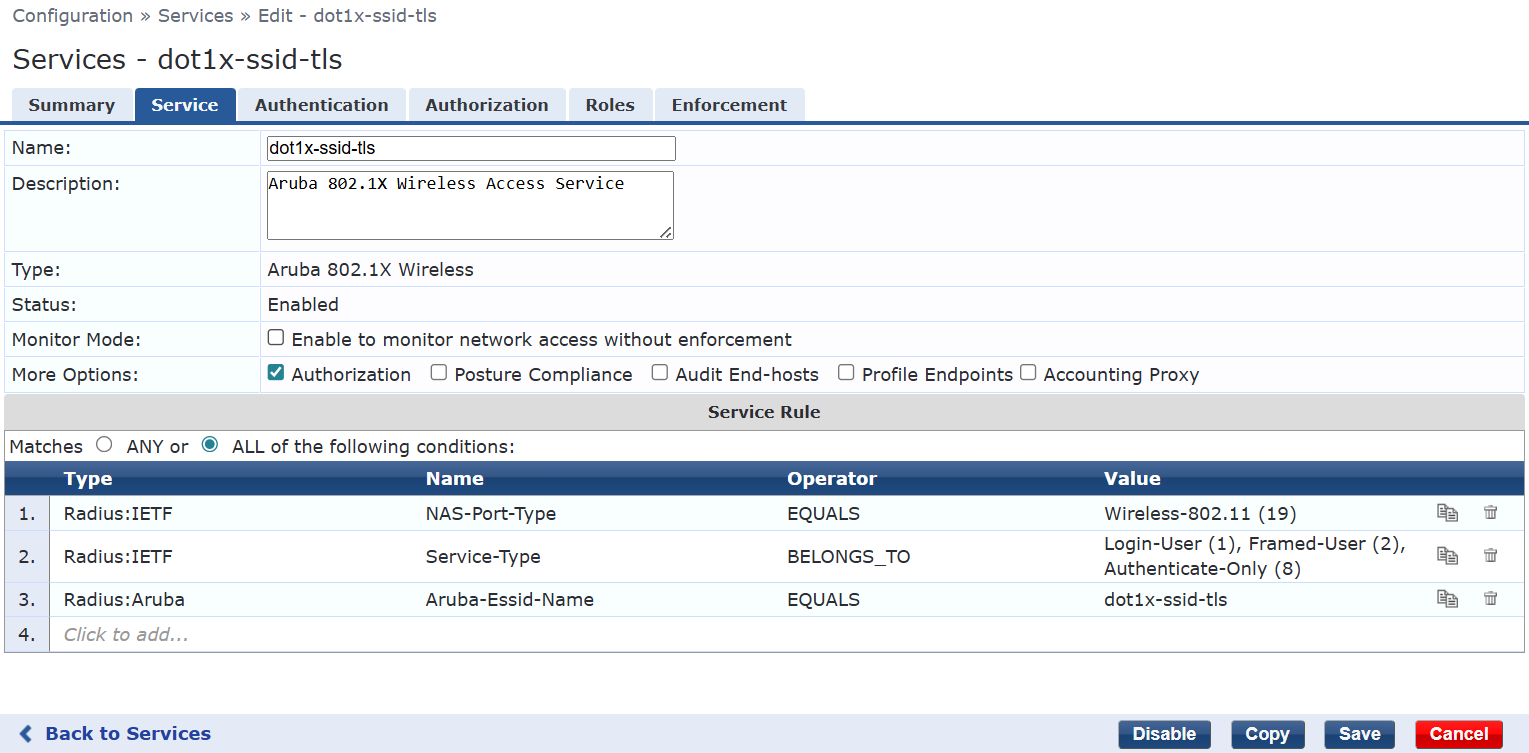Switch to the Authentication tab
Image resolution: width=1529 pixels, height=753 pixels.
(321, 105)
